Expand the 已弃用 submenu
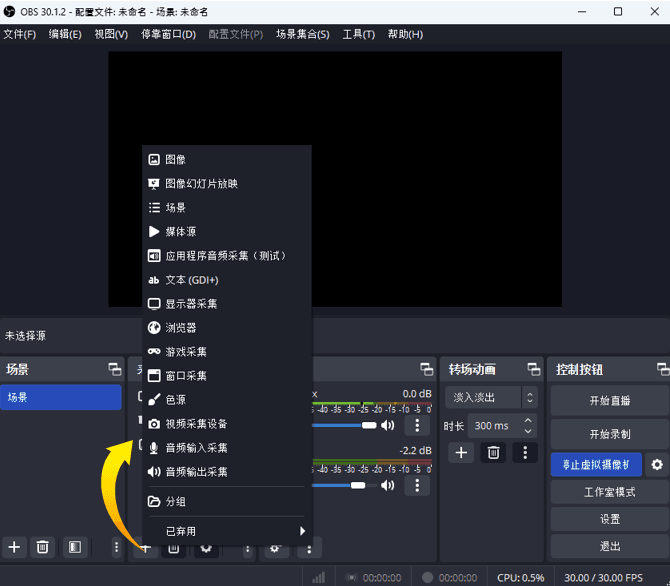This screenshot has height=586, width=670. coord(227,531)
